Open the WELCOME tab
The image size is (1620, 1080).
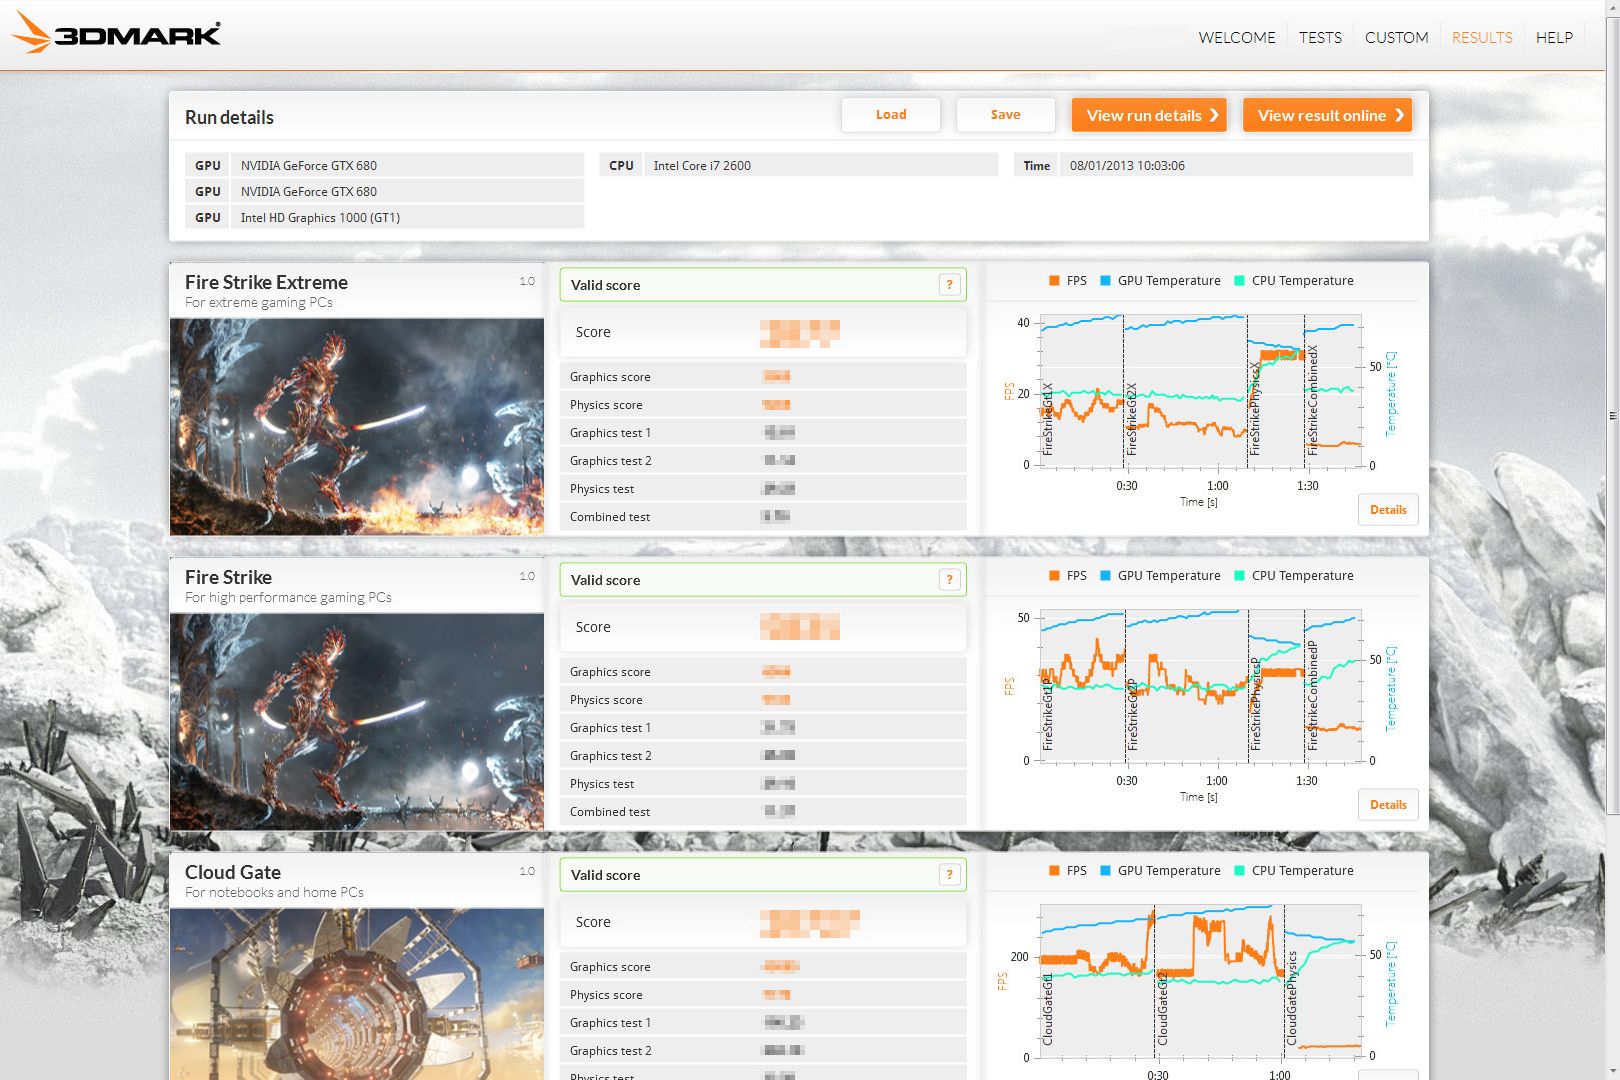click(x=1237, y=38)
